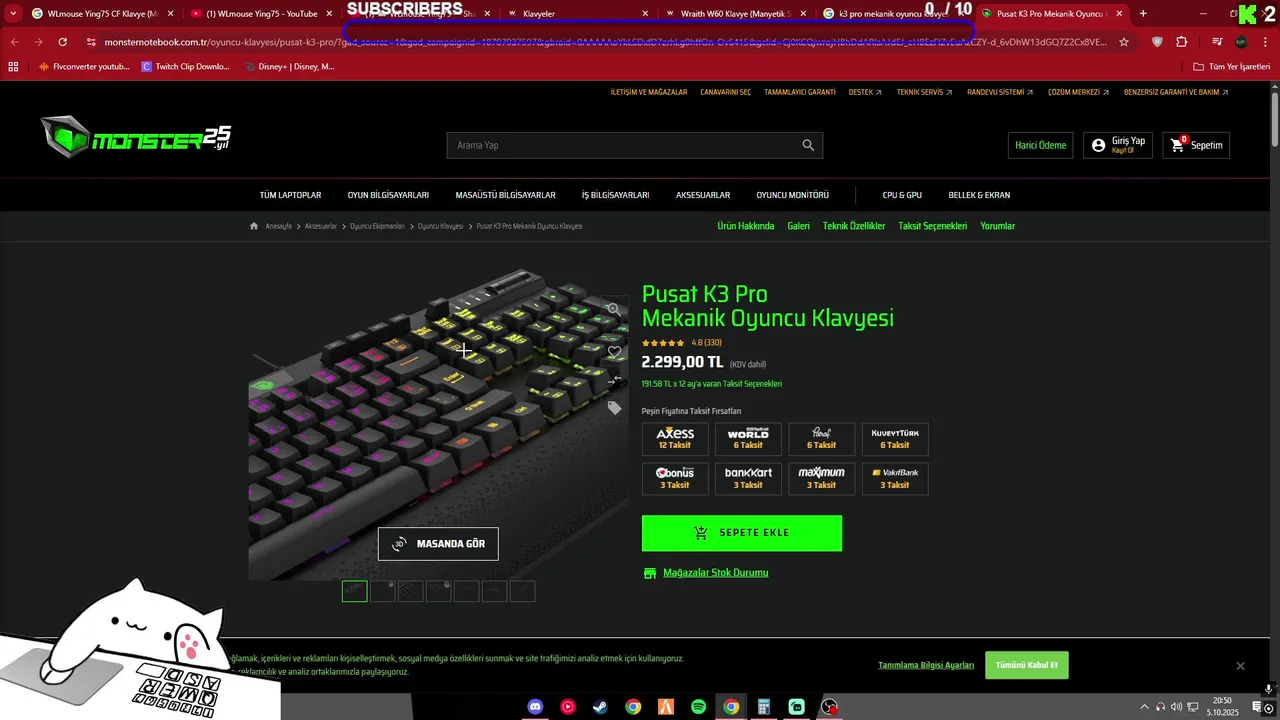The height and width of the screenshot is (720, 1280).
Task: Click the search magnifier icon
Action: [808, 145]
